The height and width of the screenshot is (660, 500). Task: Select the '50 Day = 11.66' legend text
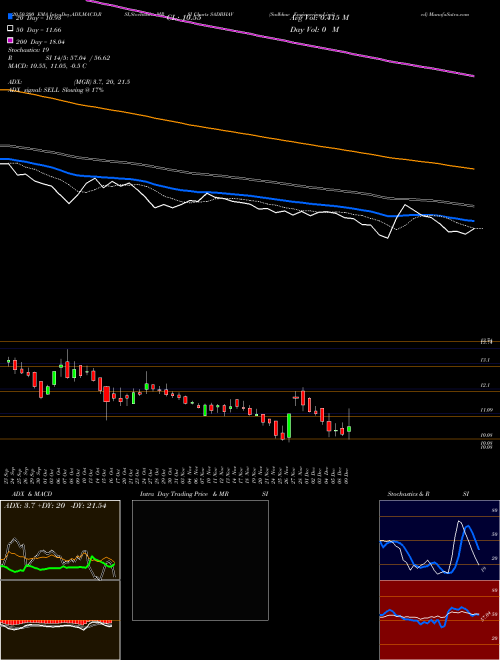coord(38,30)
